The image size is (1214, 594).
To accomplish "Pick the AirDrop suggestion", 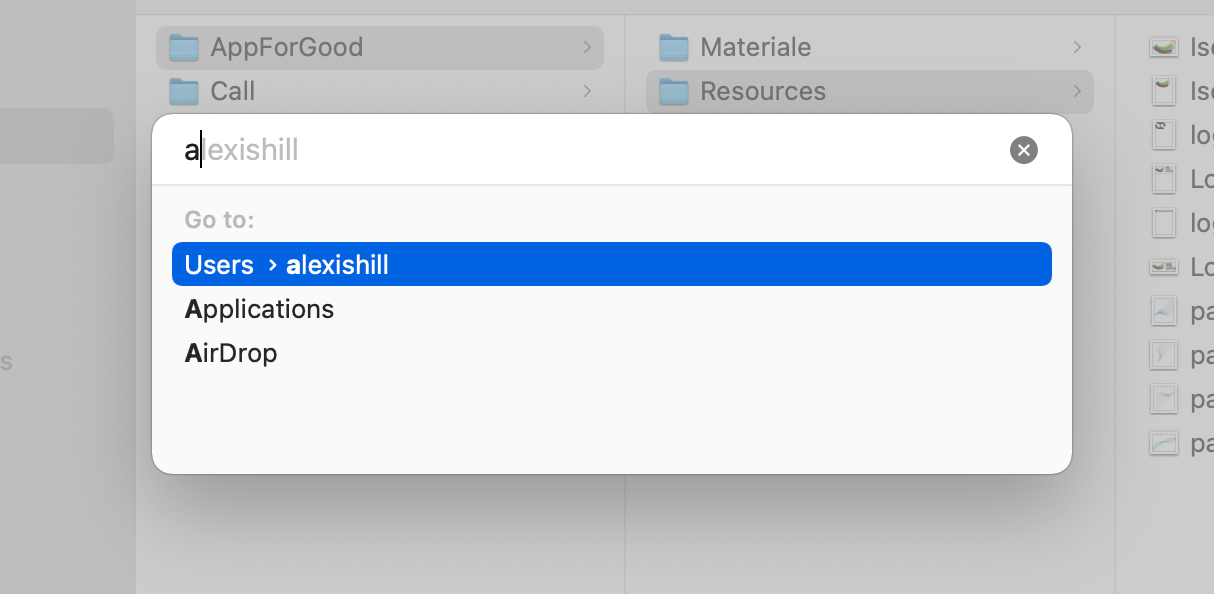I will tap(231, 353).
